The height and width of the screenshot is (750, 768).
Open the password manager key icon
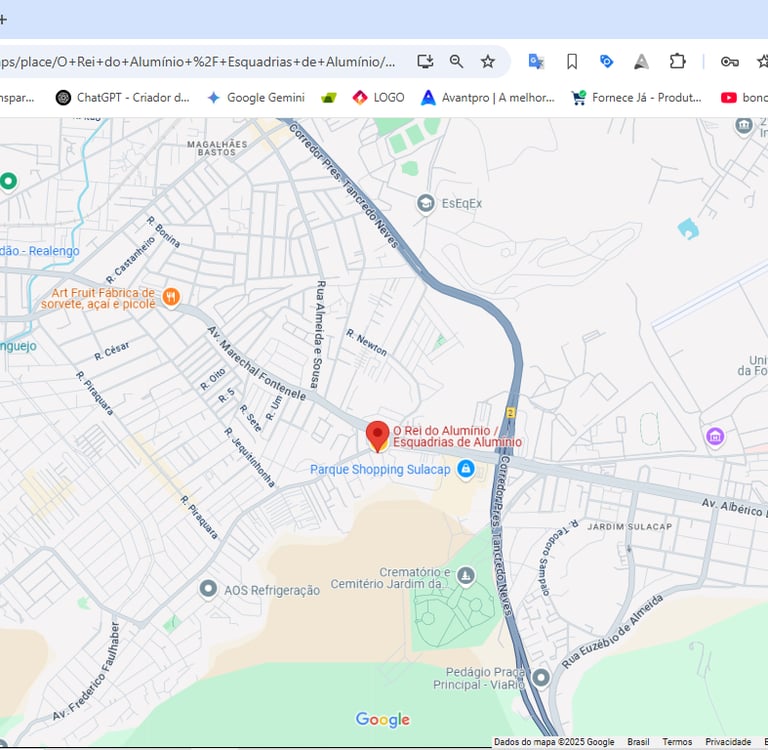tap(729, 62)
